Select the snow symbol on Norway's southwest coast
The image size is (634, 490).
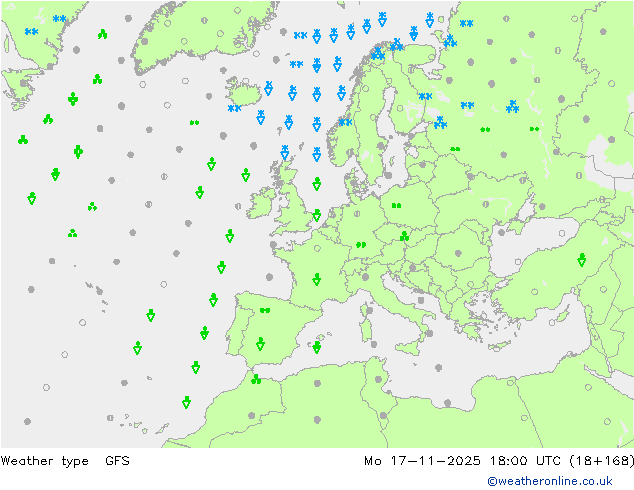pyautogui.click(x=345, y=122)
